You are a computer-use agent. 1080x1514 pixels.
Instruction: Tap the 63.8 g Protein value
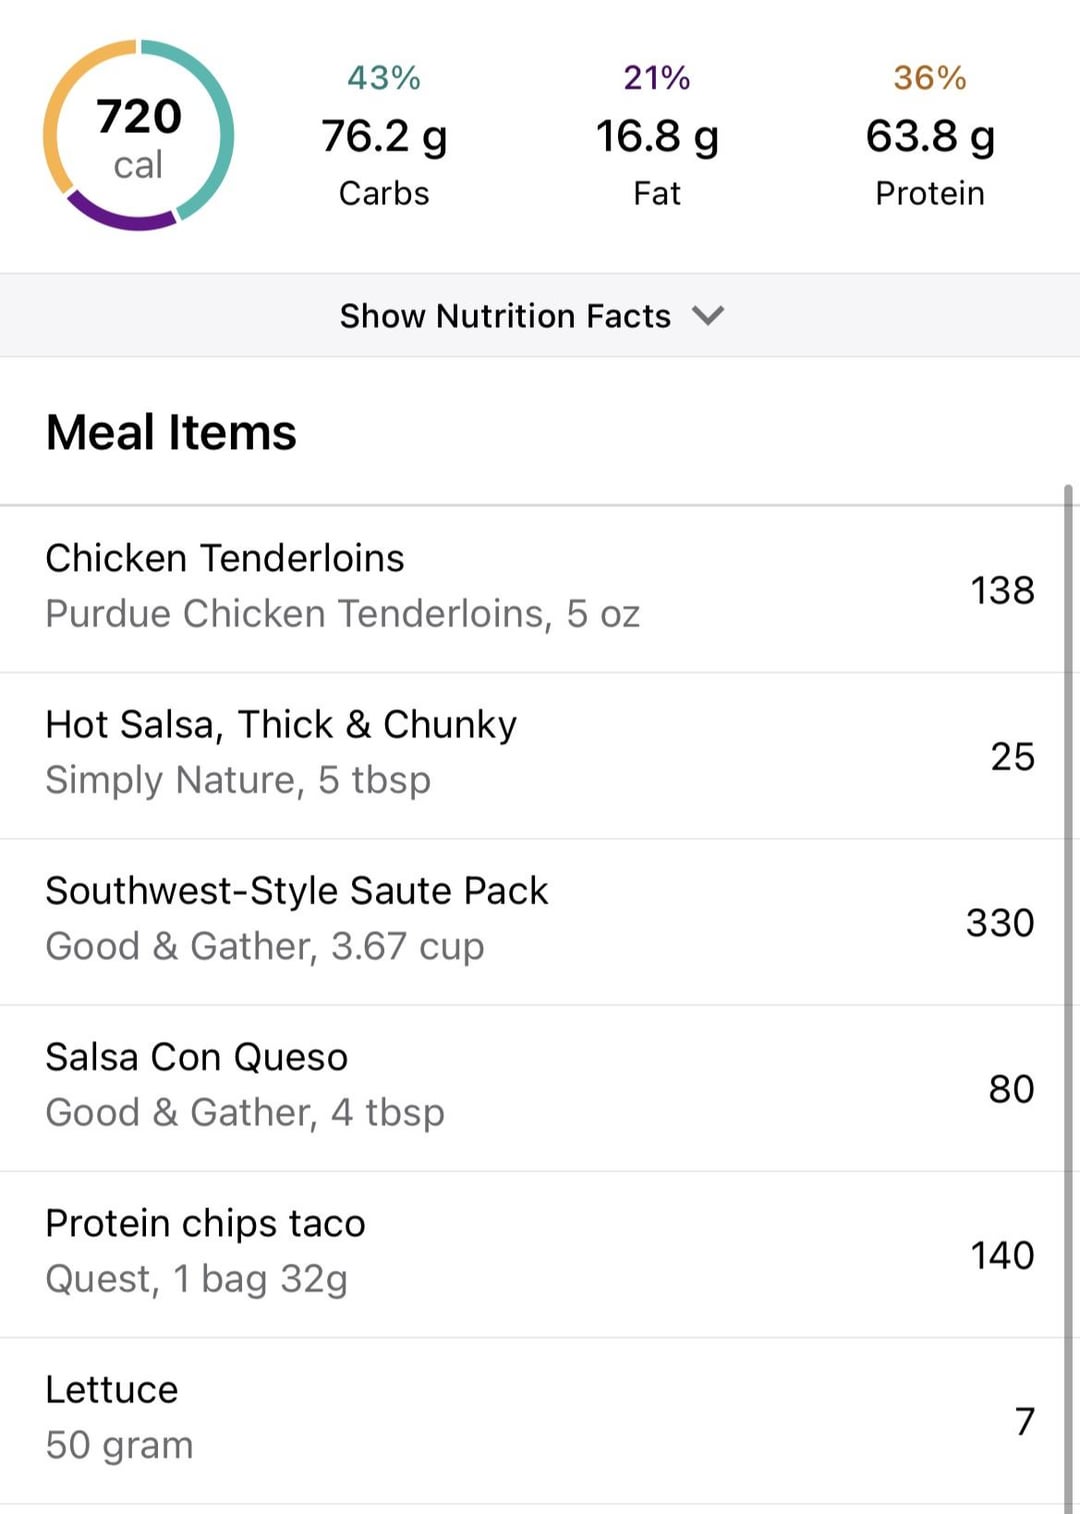pyautogui.click(x=930, y=136)
